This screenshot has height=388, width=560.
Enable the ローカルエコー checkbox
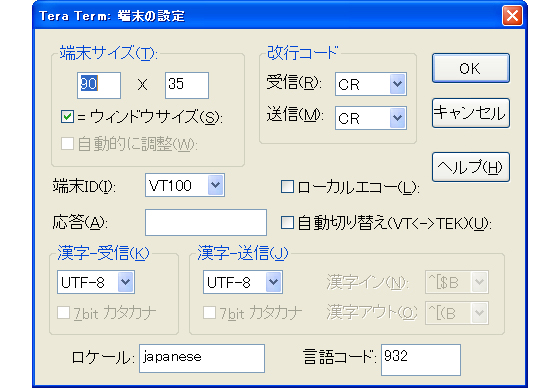point(287,187)
